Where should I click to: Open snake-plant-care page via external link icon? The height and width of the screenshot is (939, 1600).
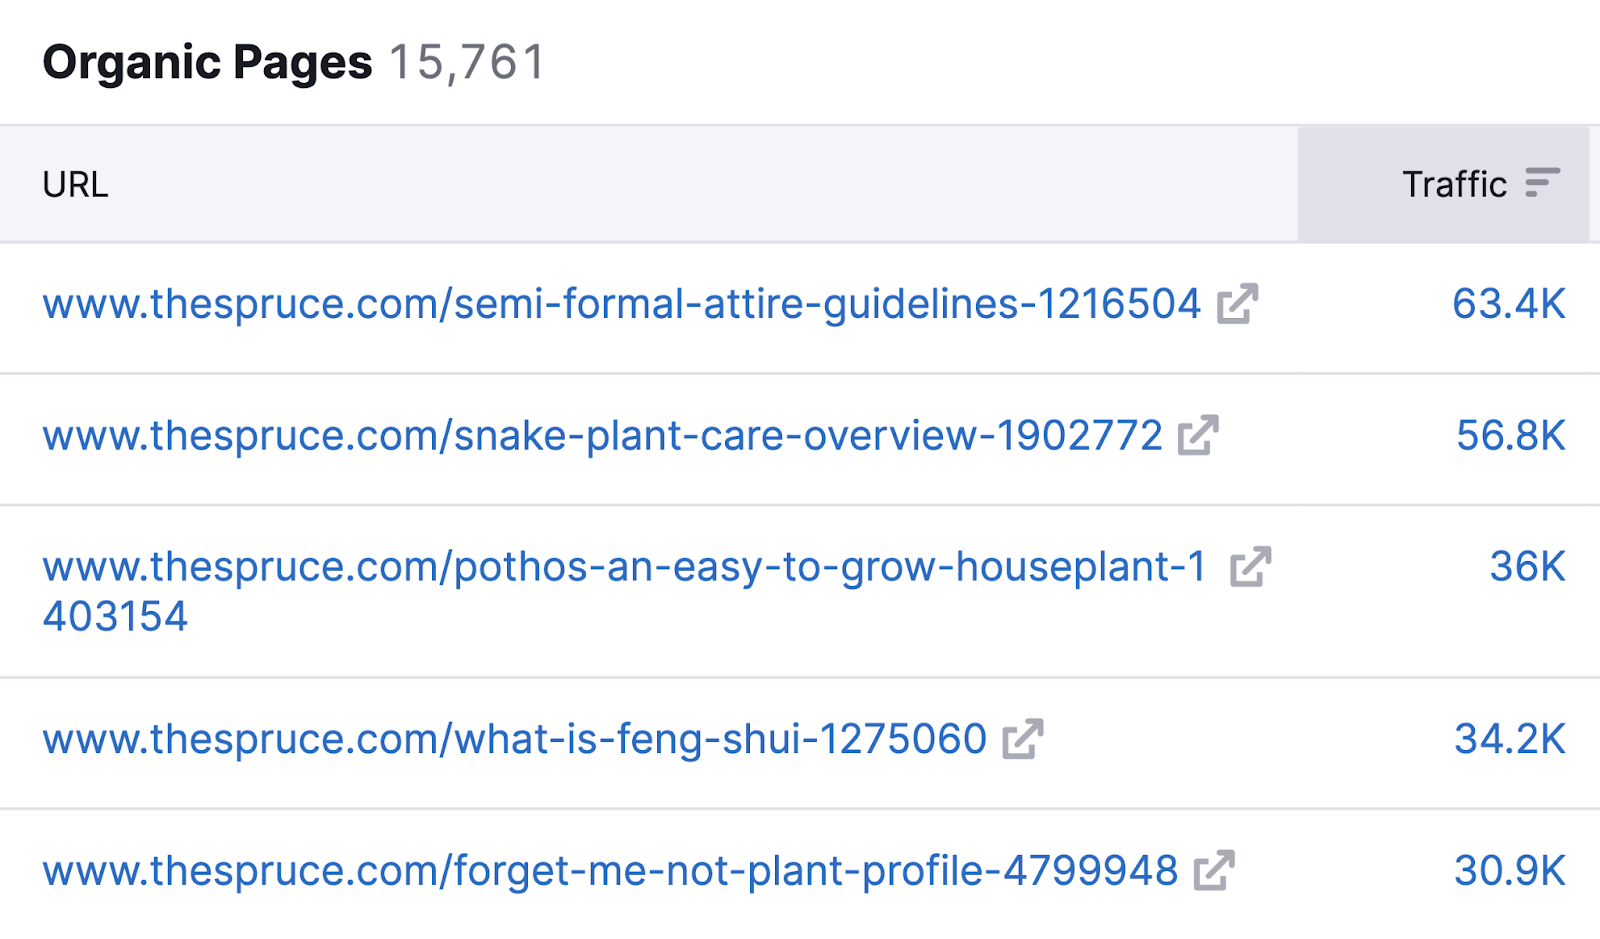click(1199, 435)
